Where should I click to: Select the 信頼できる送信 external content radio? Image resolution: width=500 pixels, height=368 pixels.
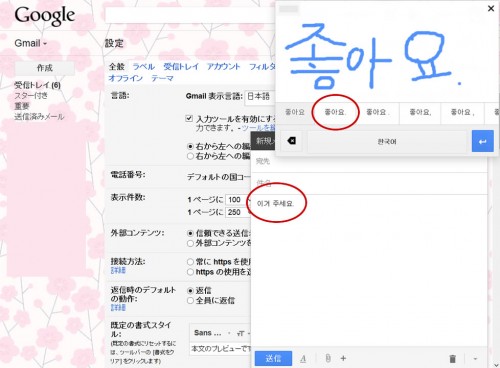190,233
